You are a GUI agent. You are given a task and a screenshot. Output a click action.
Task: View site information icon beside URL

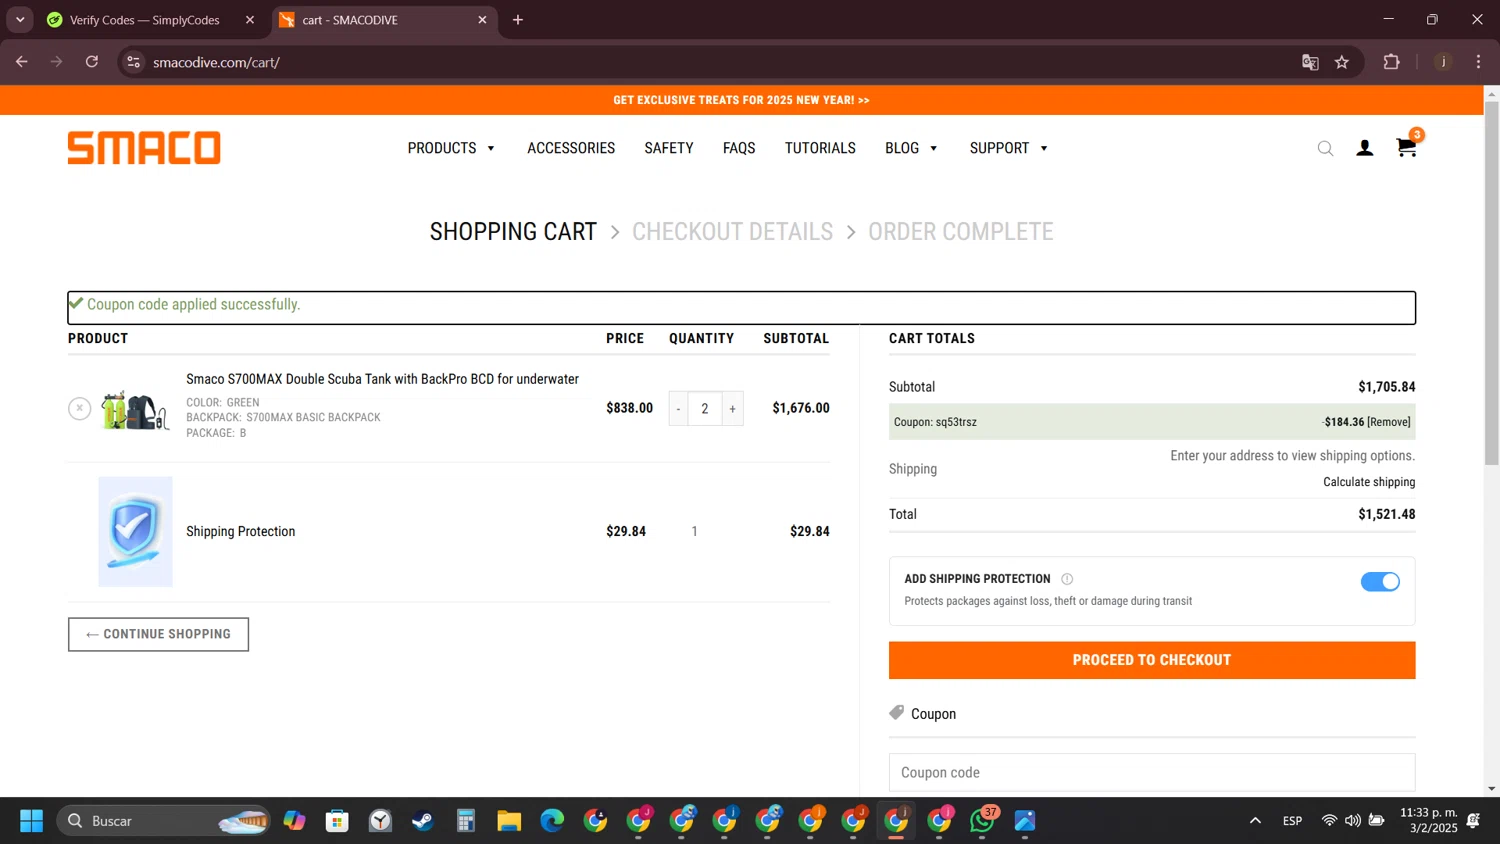point(133,62)
